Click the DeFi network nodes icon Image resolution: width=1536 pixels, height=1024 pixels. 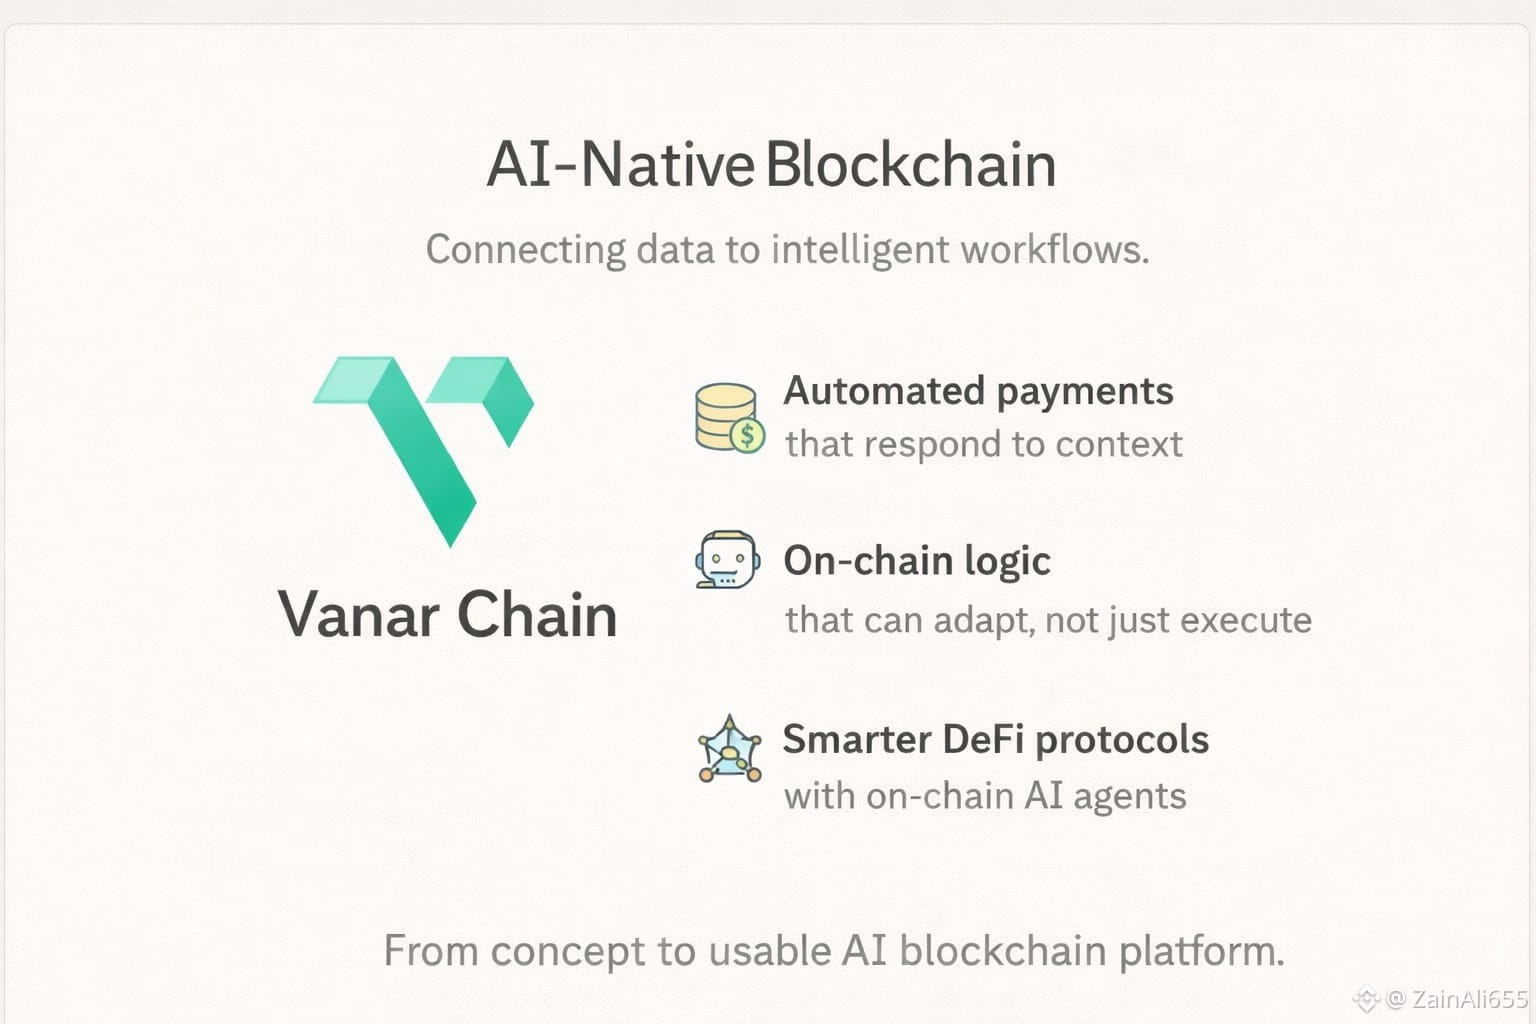[729, 749]
